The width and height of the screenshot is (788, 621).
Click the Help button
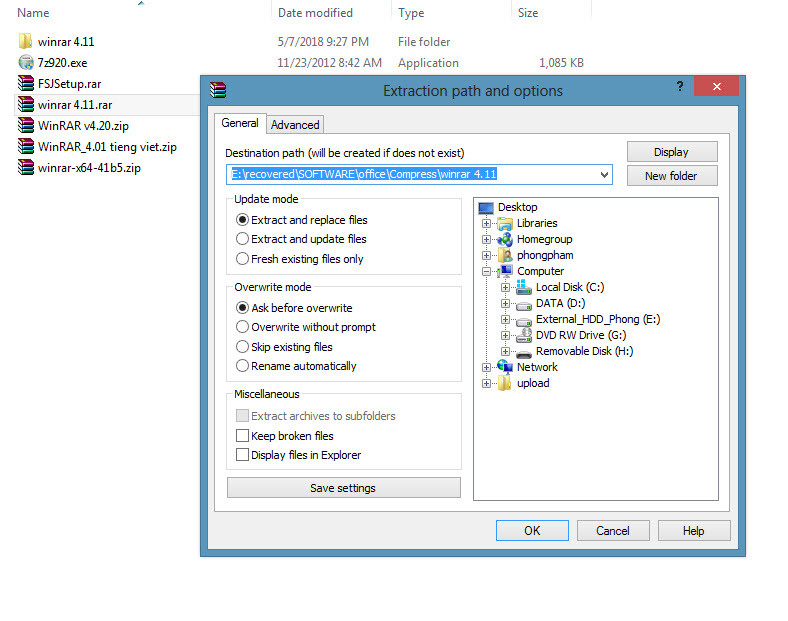[x=694, y=531]
